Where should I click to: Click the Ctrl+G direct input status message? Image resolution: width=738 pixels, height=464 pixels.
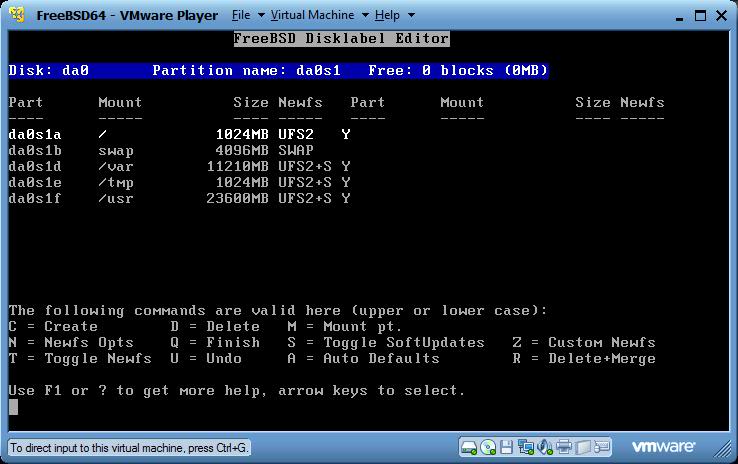(x=129, y=448)
